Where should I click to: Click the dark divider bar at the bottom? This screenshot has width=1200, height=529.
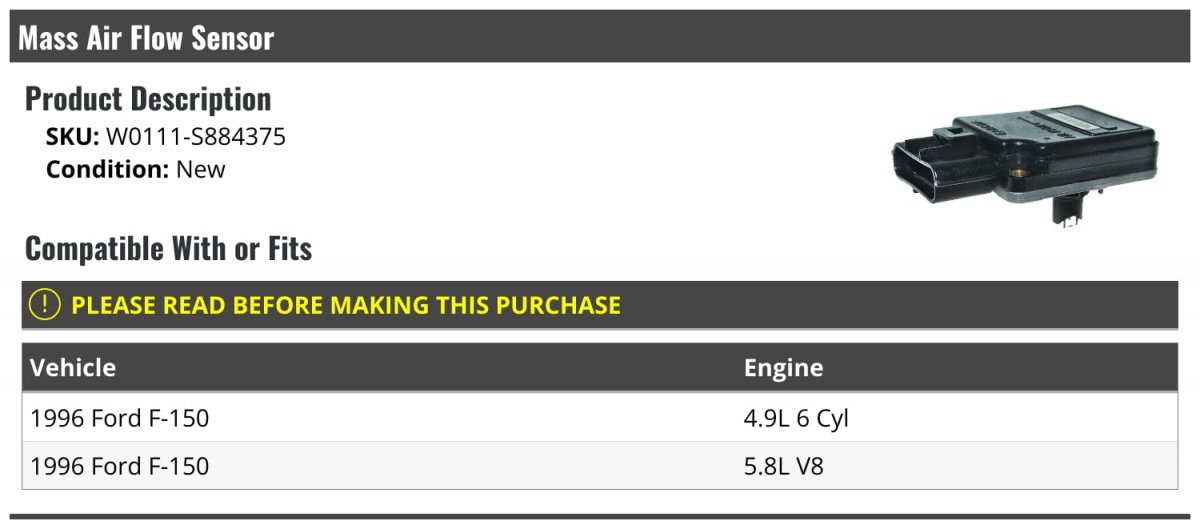tap(600, 517)
